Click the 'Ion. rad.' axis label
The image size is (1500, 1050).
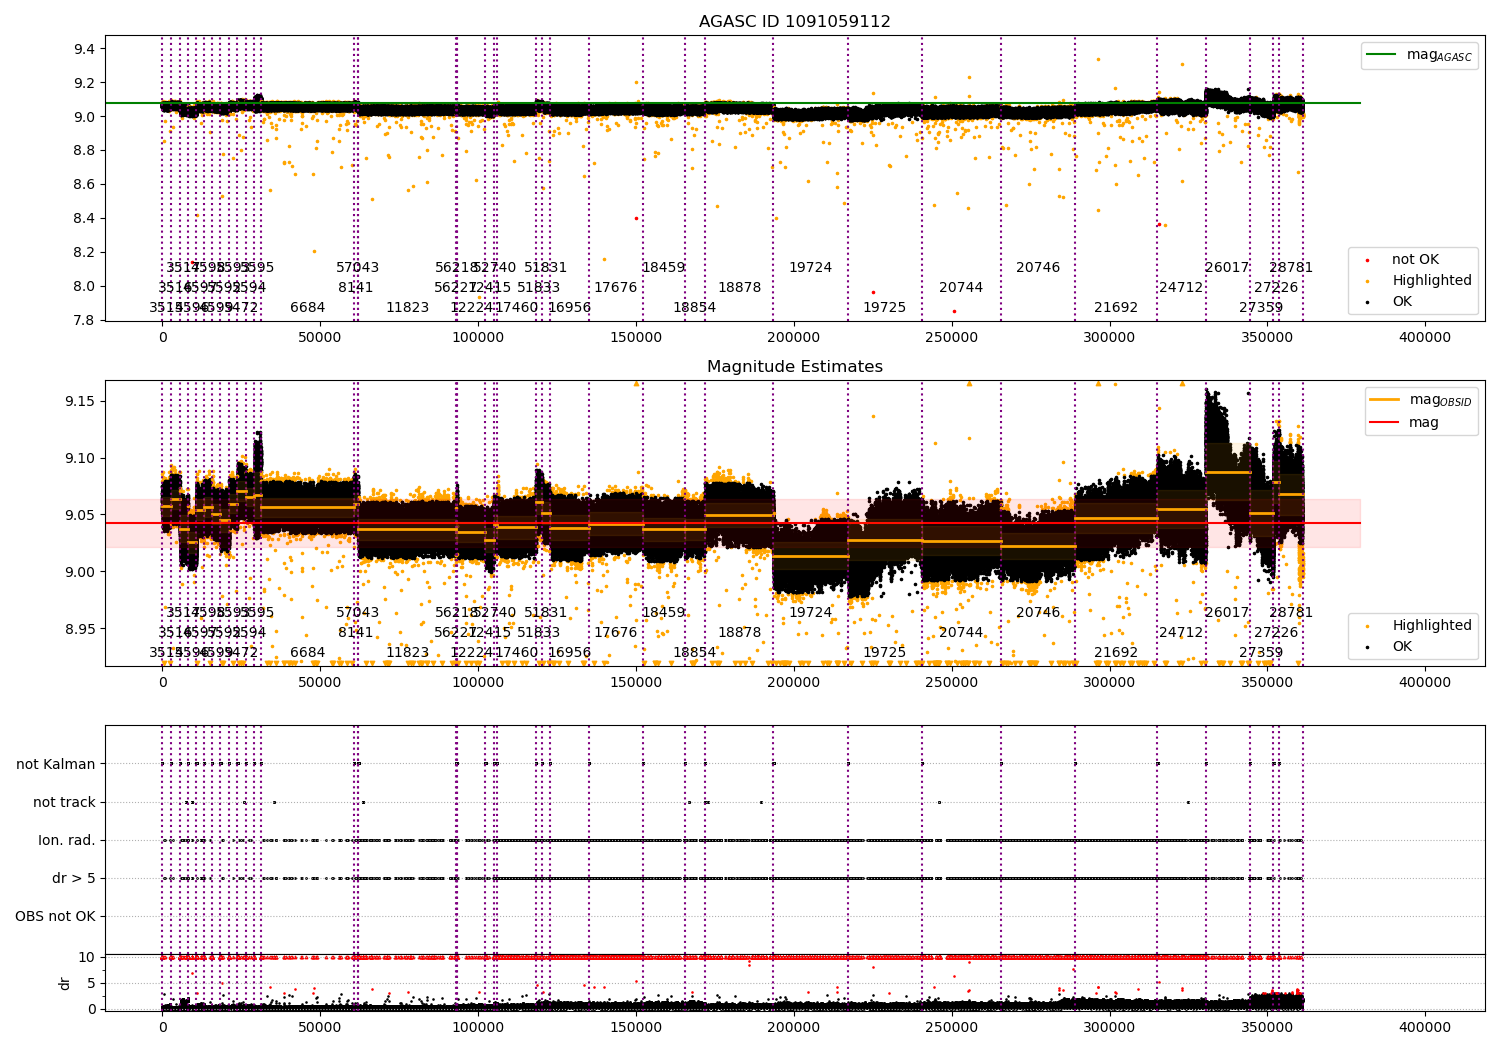tap(67, 840)
